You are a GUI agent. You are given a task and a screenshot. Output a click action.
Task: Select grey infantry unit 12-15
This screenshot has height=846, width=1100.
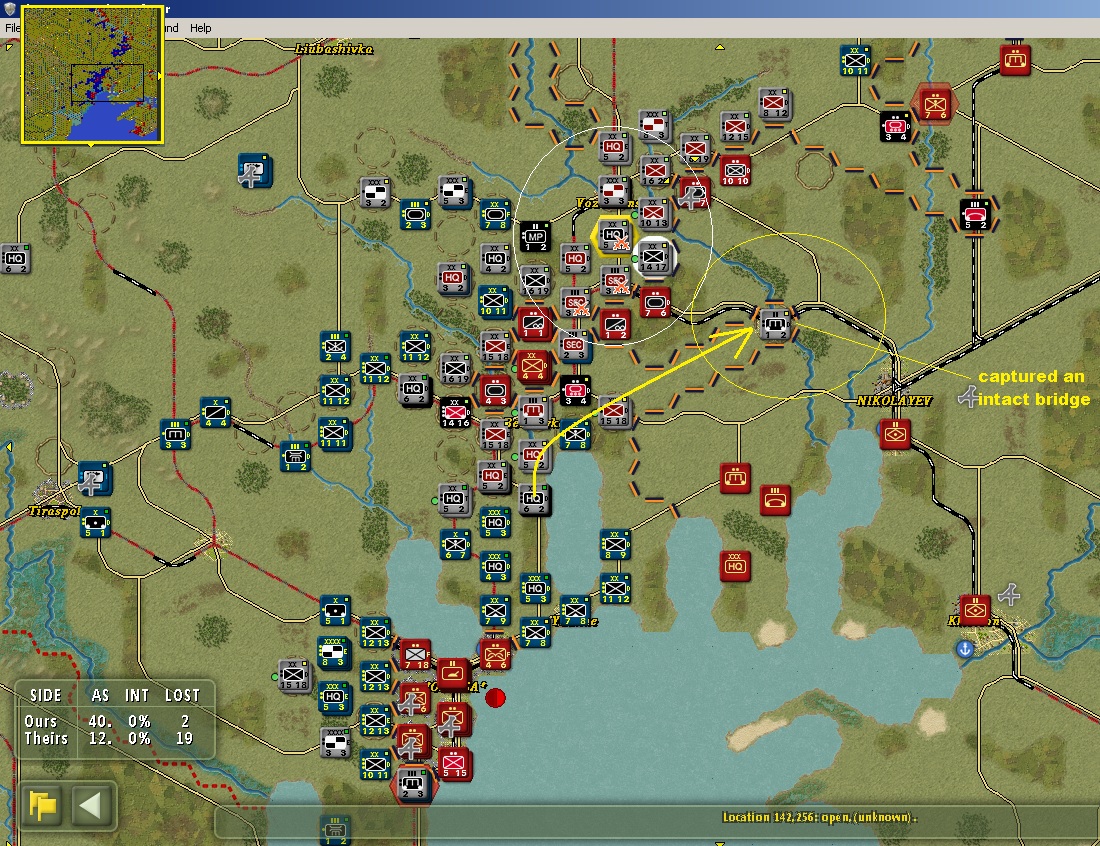click(735, 128)
